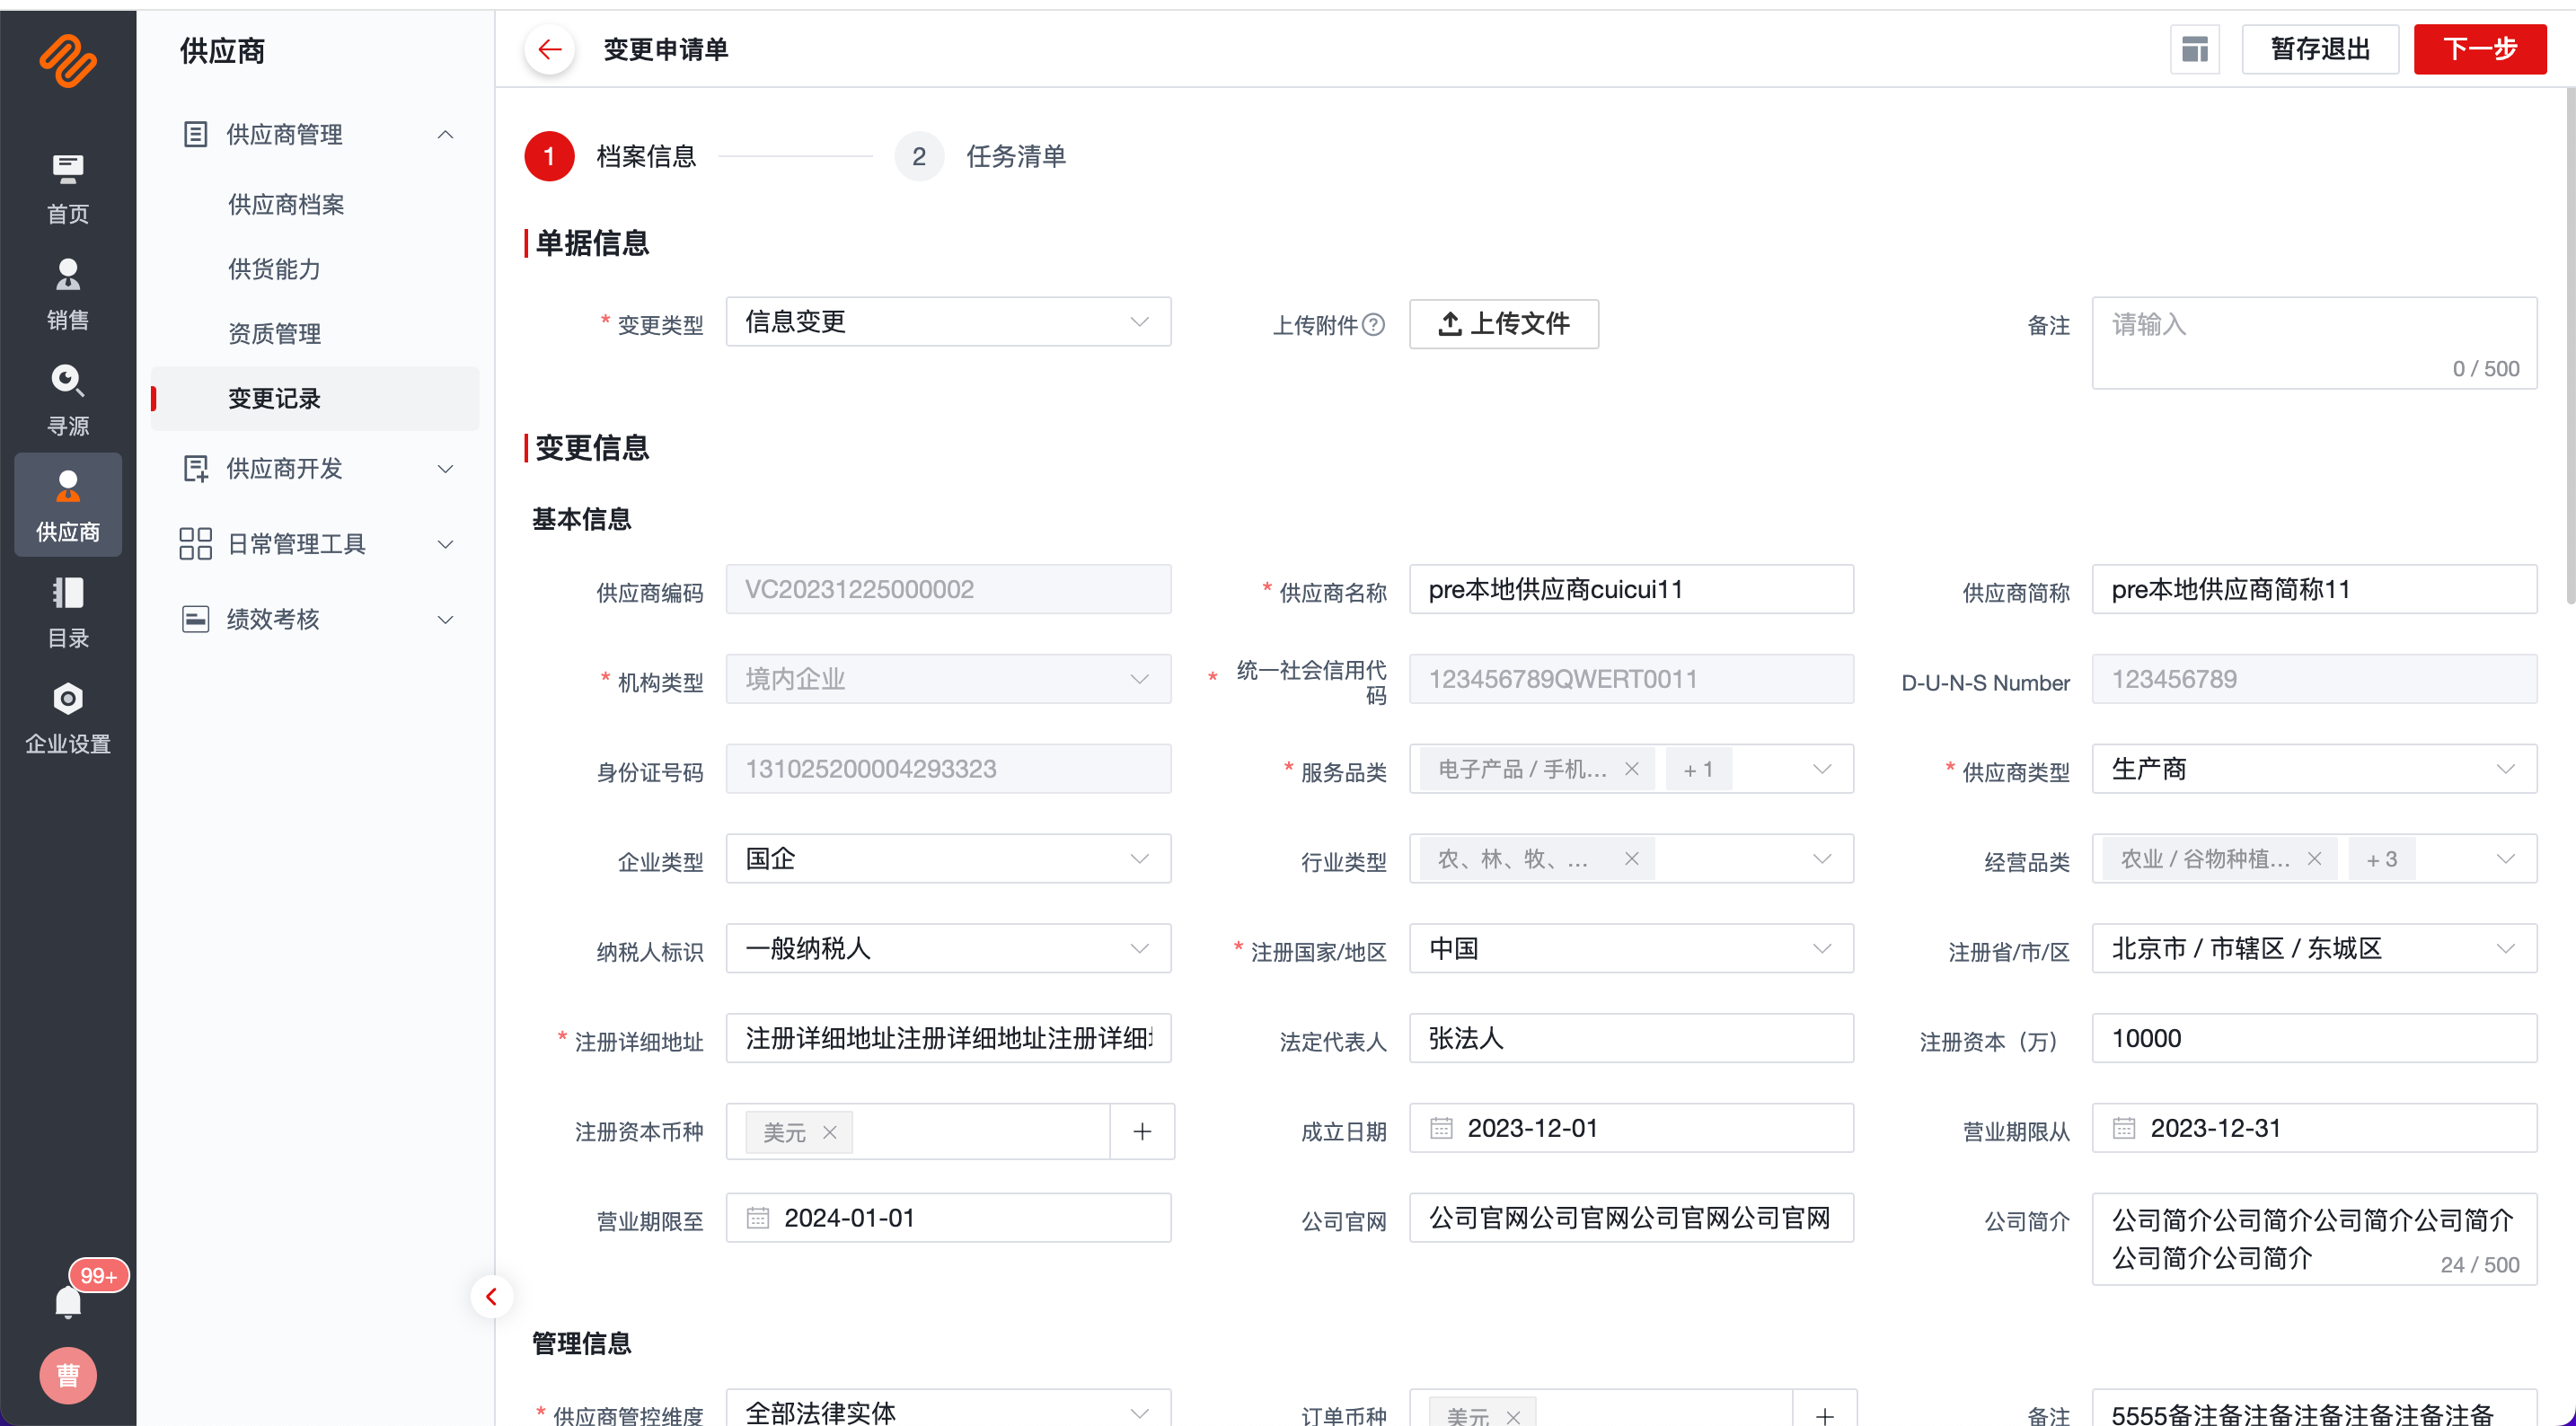Remove 美元 tag in 订单币种

pyautogui.click(x=1513, y=1416)
